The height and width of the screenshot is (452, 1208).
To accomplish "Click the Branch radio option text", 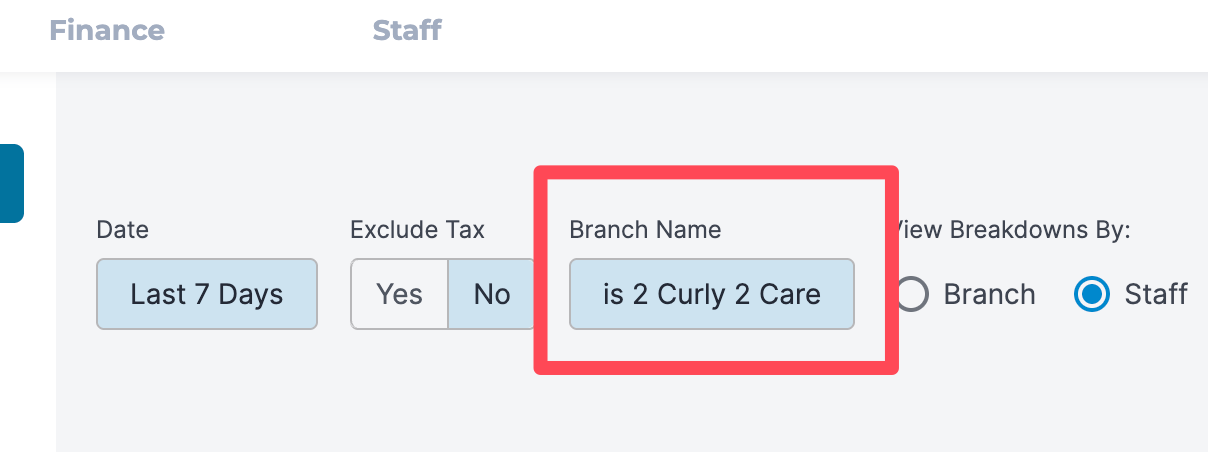I will [989, 294].
